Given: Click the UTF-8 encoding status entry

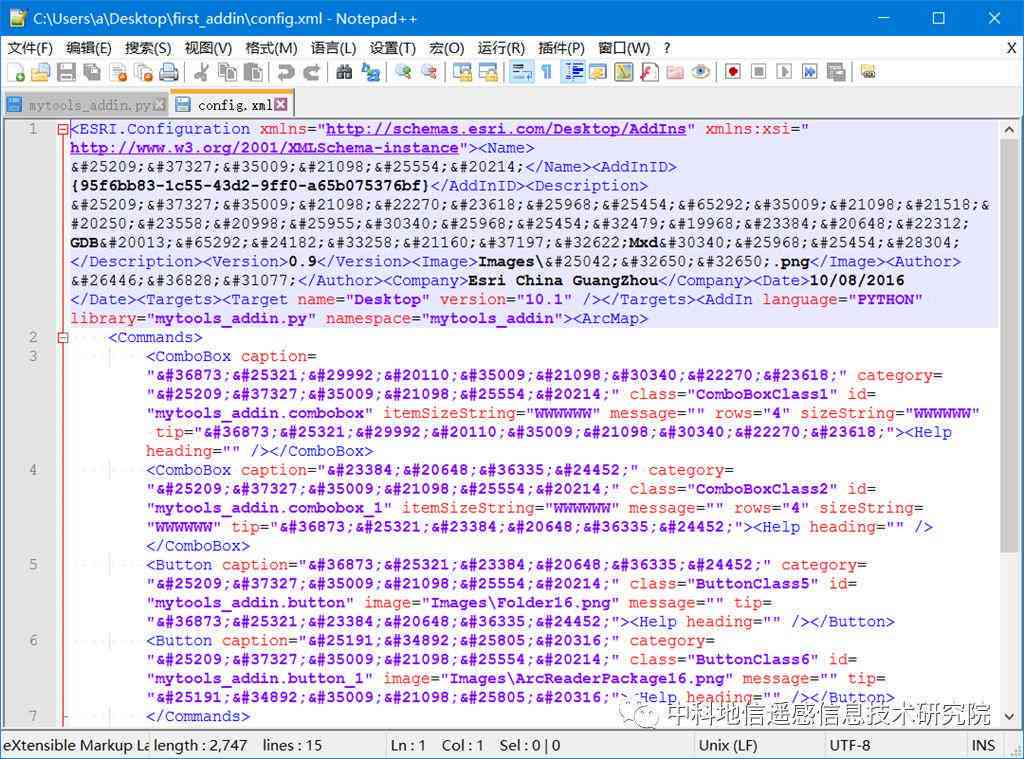Looking at the screenshot, I should (x=849, y=745).
